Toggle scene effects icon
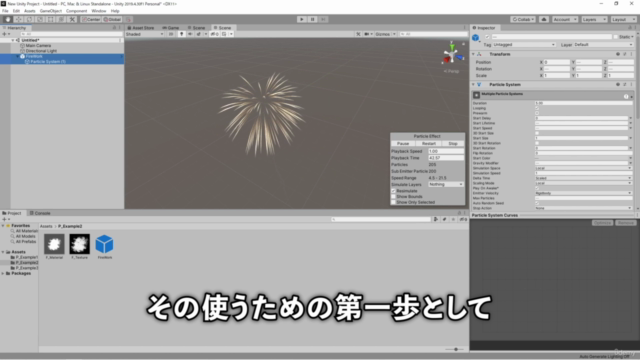640x360 pixels. 198,34
